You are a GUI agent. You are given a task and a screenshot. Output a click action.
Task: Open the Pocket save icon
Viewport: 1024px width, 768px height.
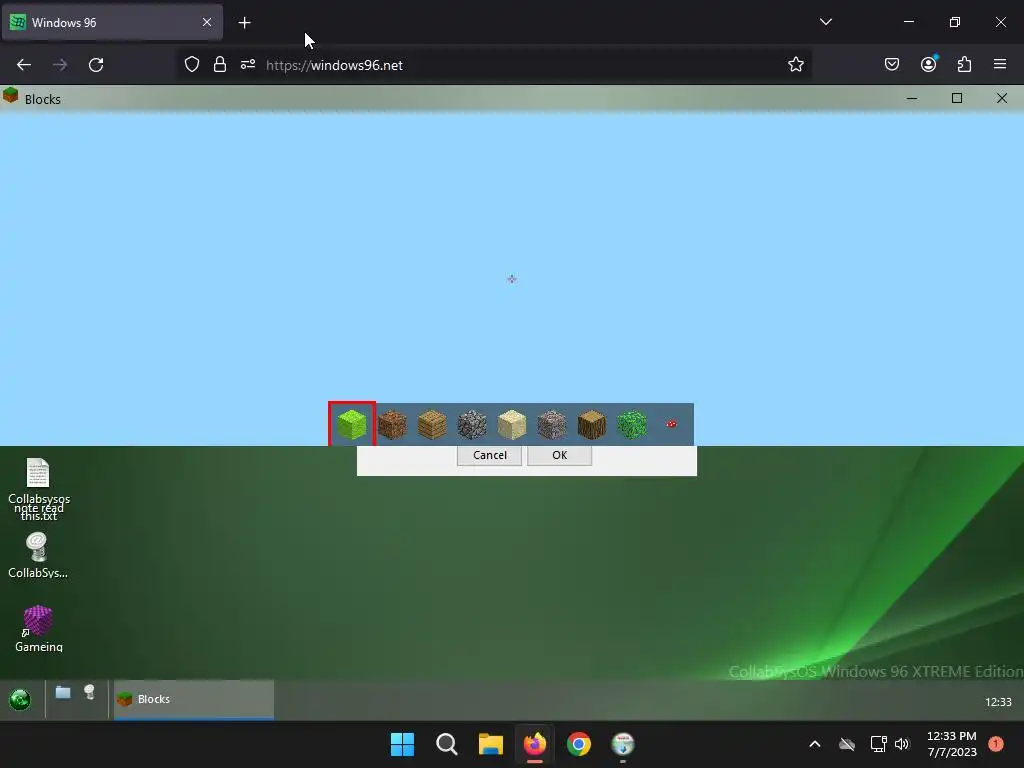tap(892, 65)
